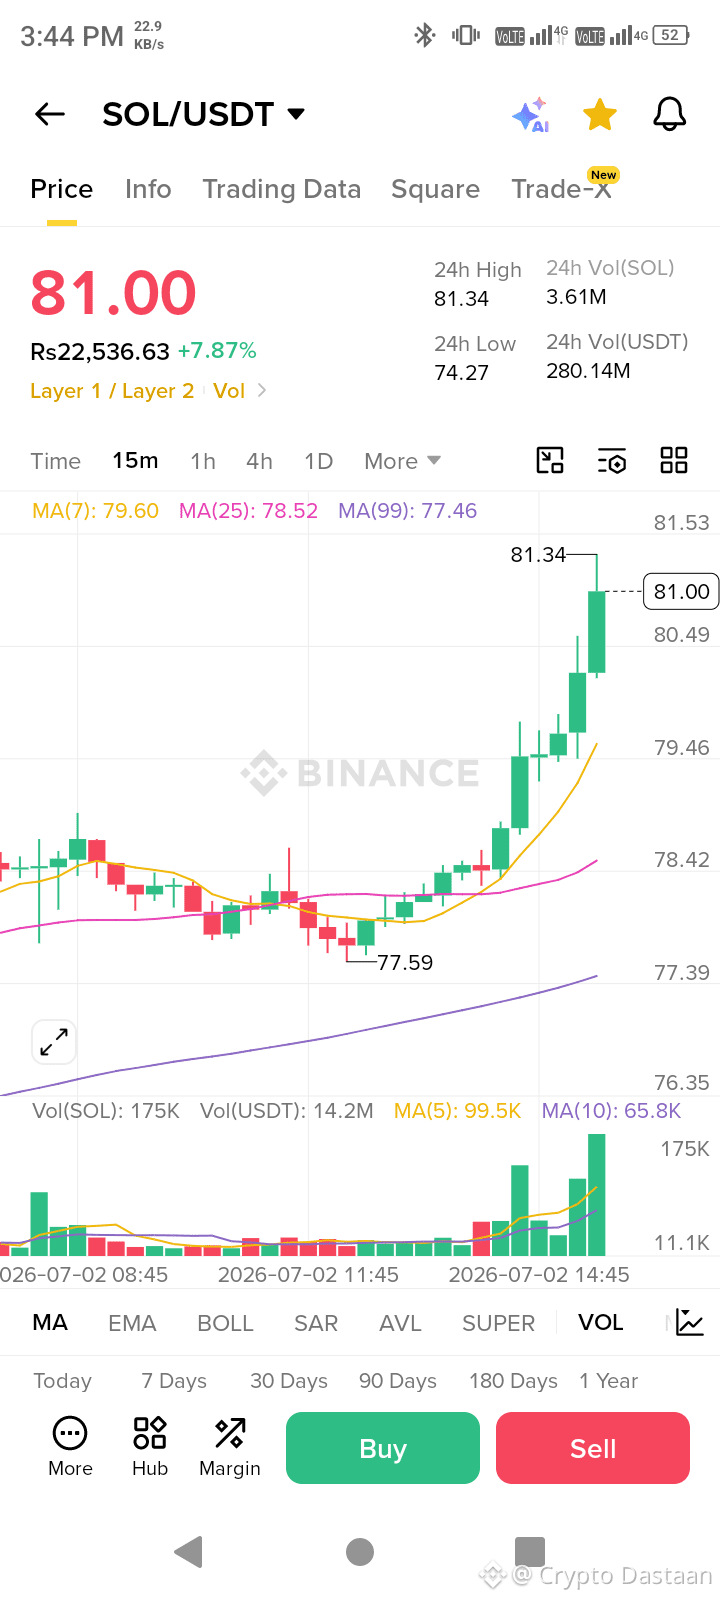View 7 Days performance range
The height and width of the screenshot is (1600, 720).
174,1381
